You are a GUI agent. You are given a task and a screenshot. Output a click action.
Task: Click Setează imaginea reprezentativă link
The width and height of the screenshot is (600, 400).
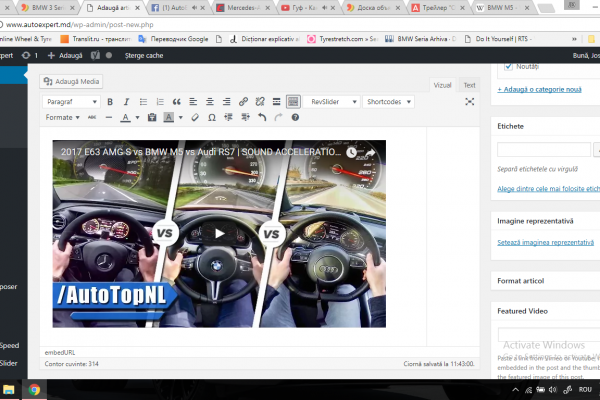coord(545,242)
